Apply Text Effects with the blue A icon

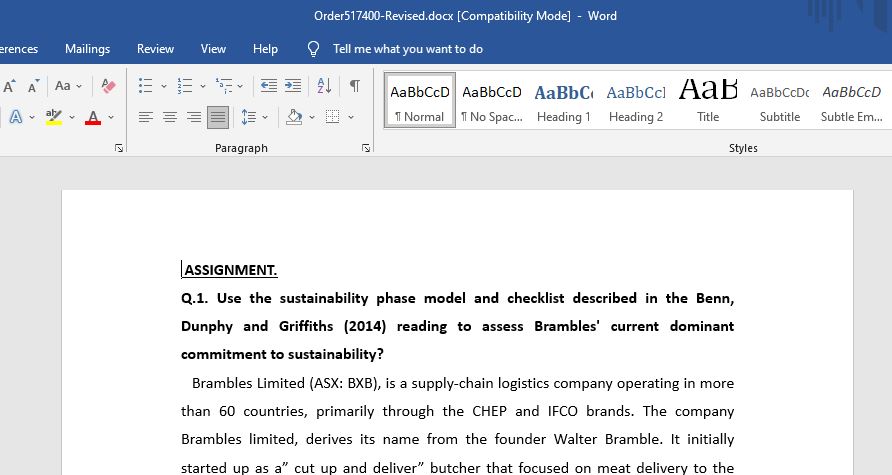point(16,117)
